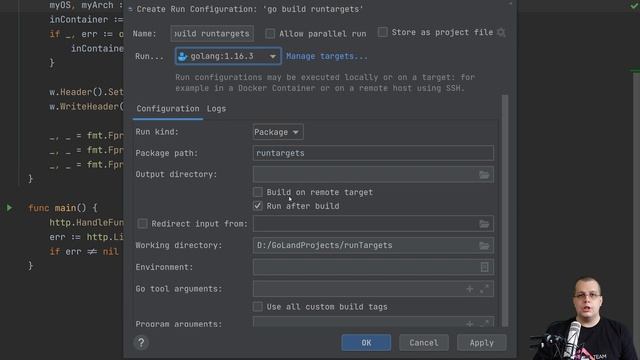Image resolution: width=640 pixels, height=360 pixels.
Task: Expand the Go tool arguments field
Action: (x=484, y=289)
